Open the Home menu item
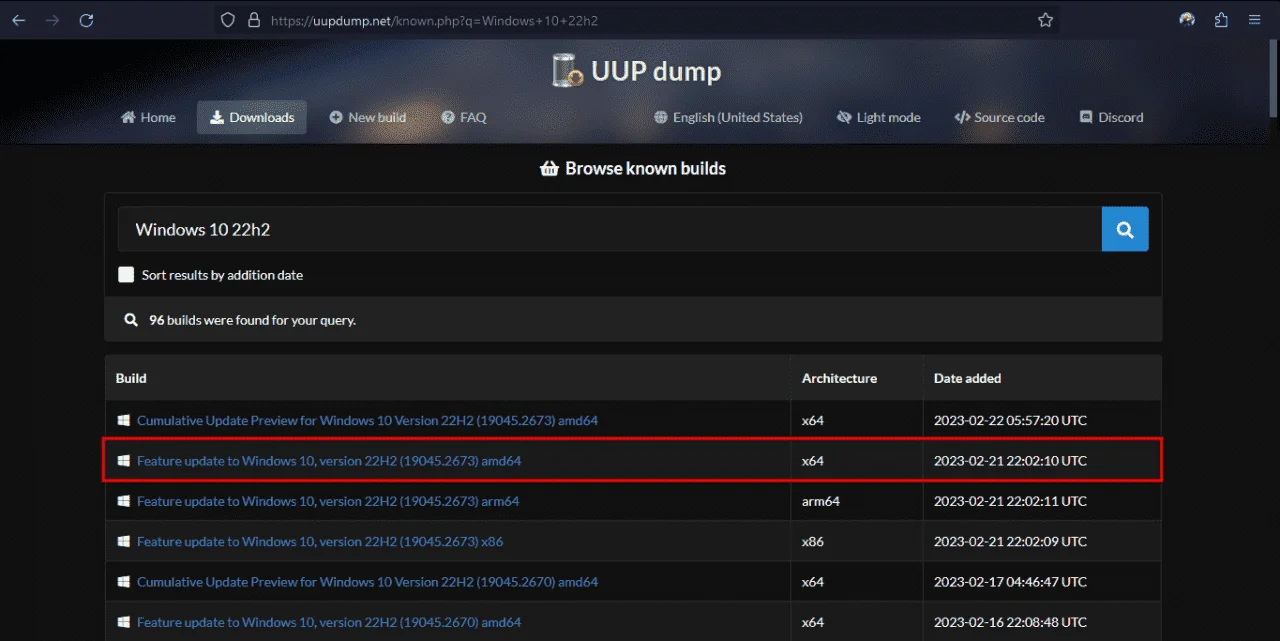Screen dimensions: 1280x641 [148, 117]
